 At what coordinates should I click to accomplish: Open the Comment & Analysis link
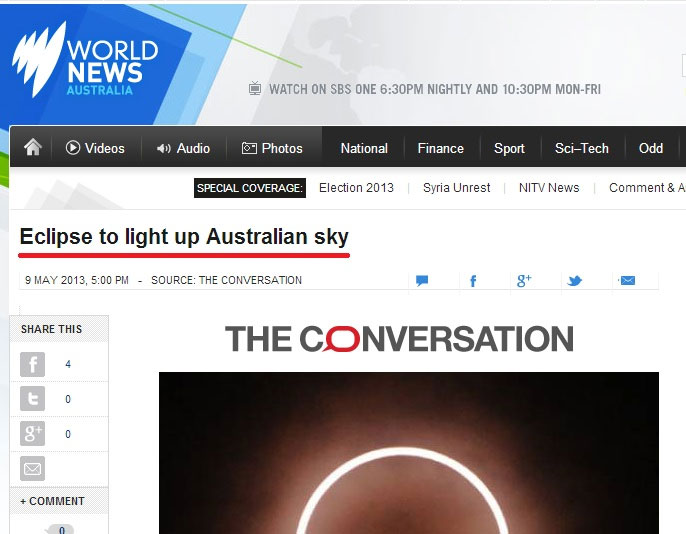coord(647,188)
